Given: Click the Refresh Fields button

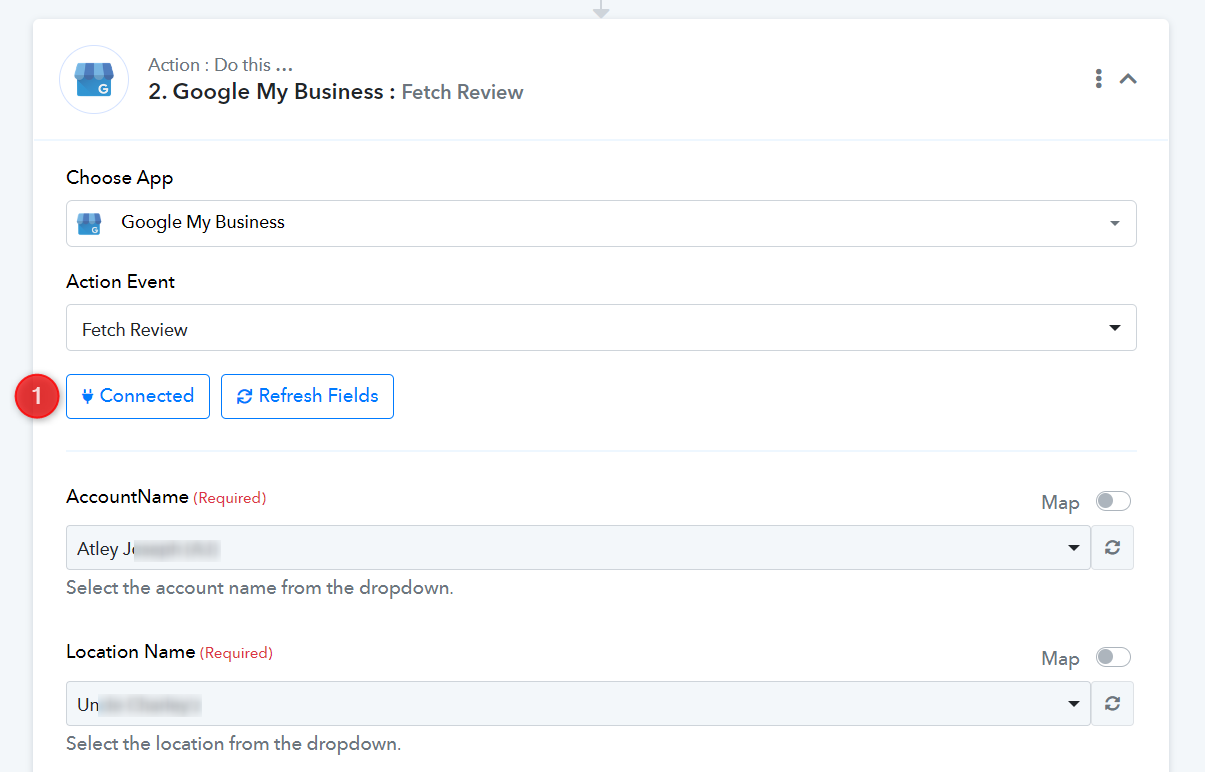Looking at the screenshot, I should click(307, 396).
